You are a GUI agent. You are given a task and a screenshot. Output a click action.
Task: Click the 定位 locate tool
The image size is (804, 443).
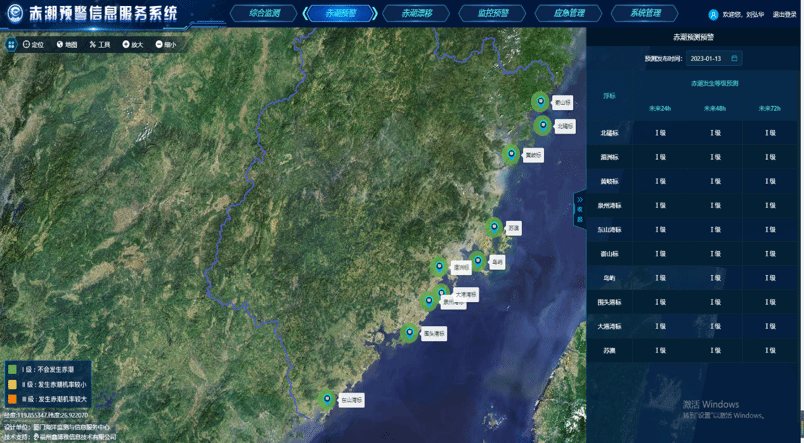click(x=34, y=45)
